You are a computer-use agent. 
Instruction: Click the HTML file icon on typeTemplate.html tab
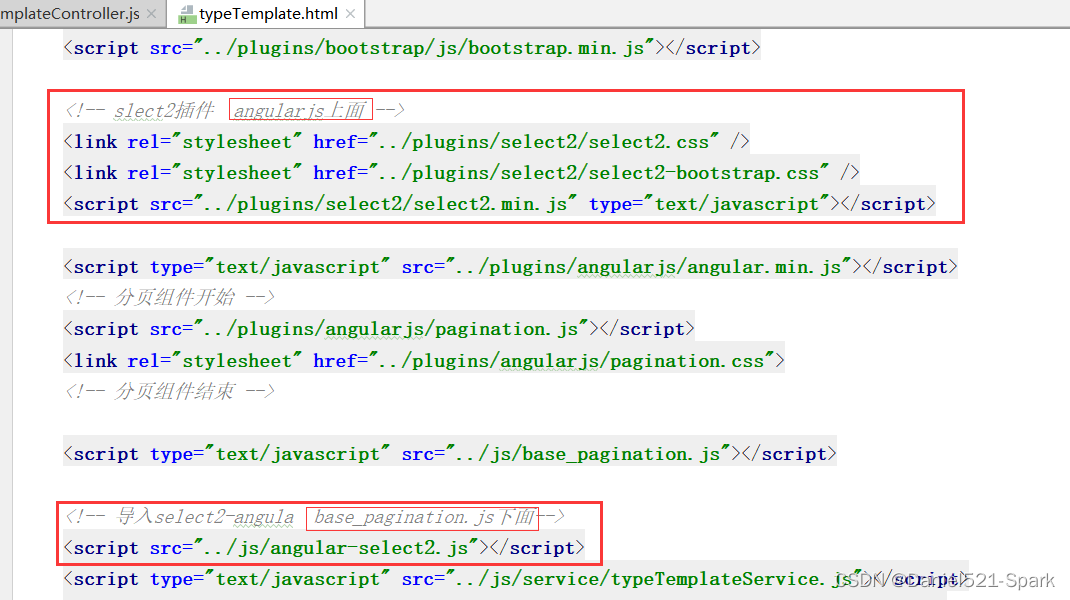click(186, 14)
